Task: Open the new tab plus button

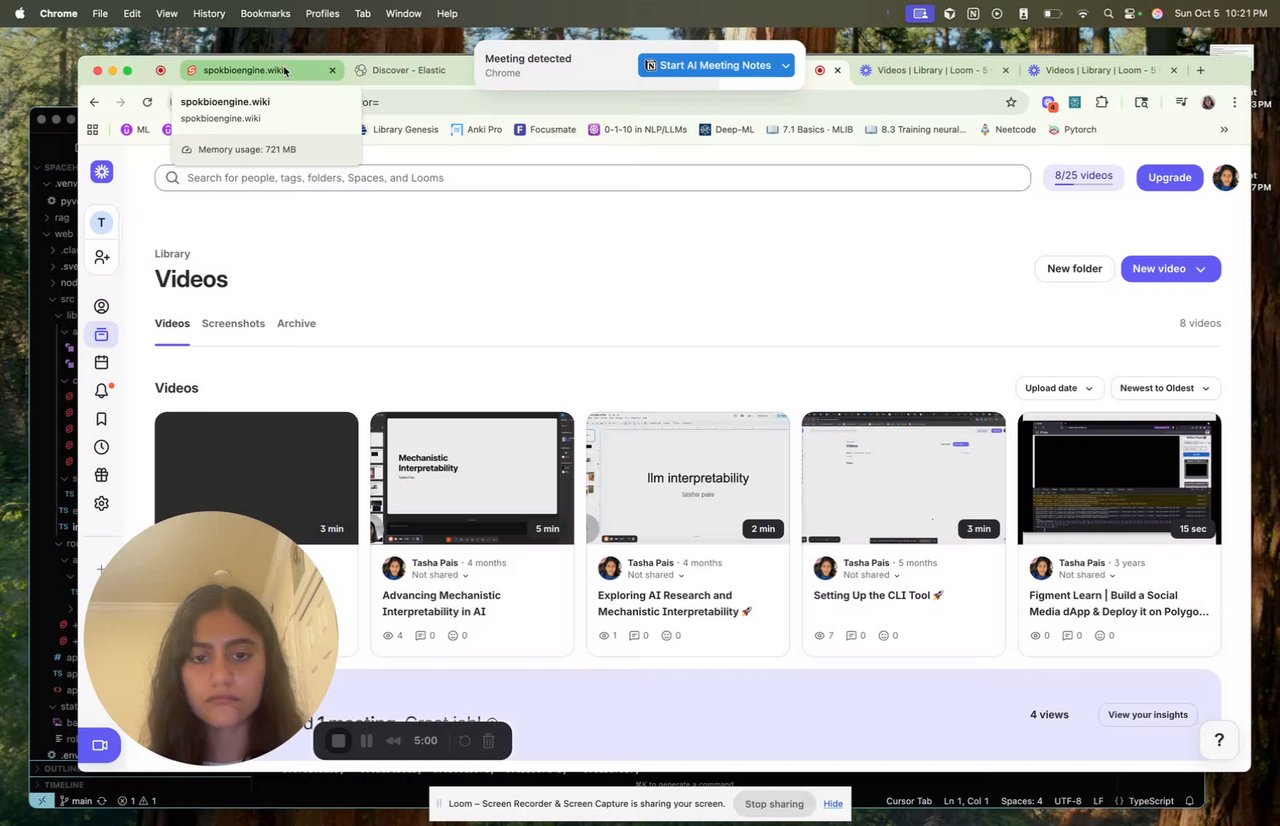Action: (x=1201, y=70)
